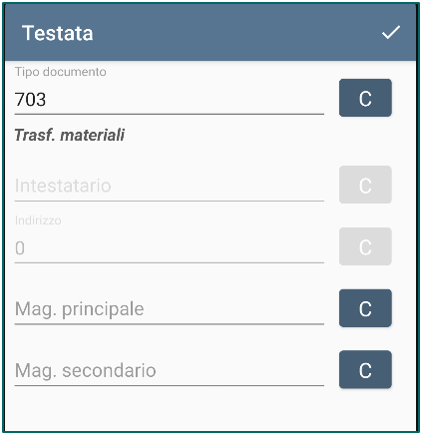
Task: Click the underline beneath the 703 value
Action: coord(169,114)
